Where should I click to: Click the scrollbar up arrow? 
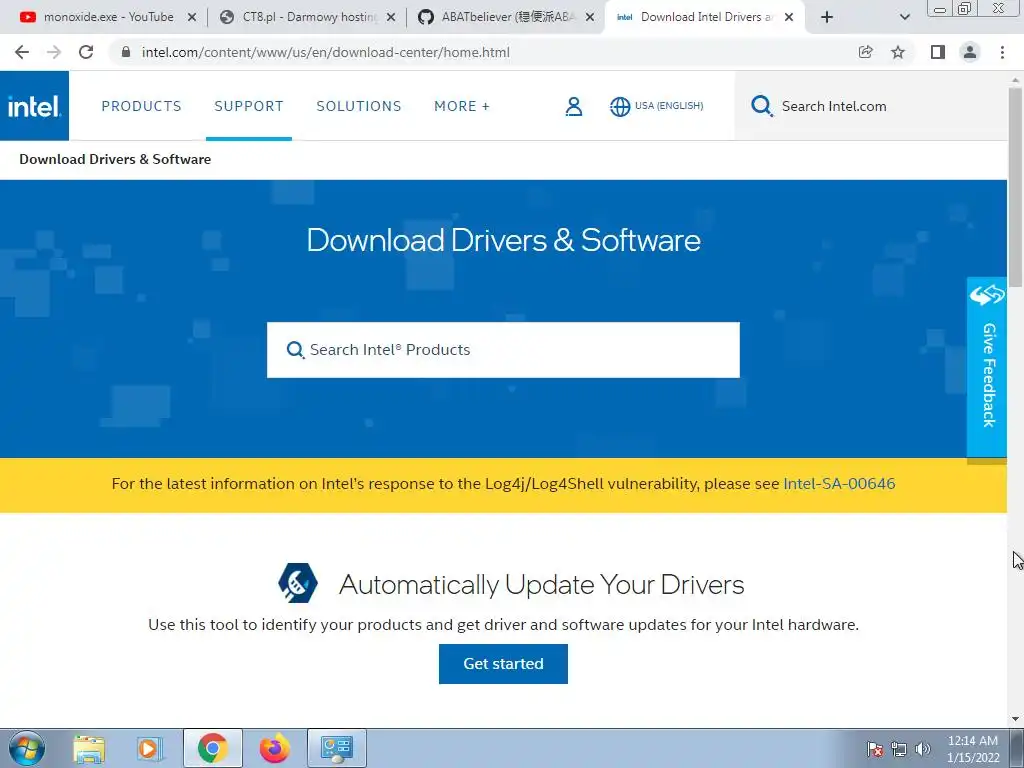pyautogui.click(x=1016, y=80)
